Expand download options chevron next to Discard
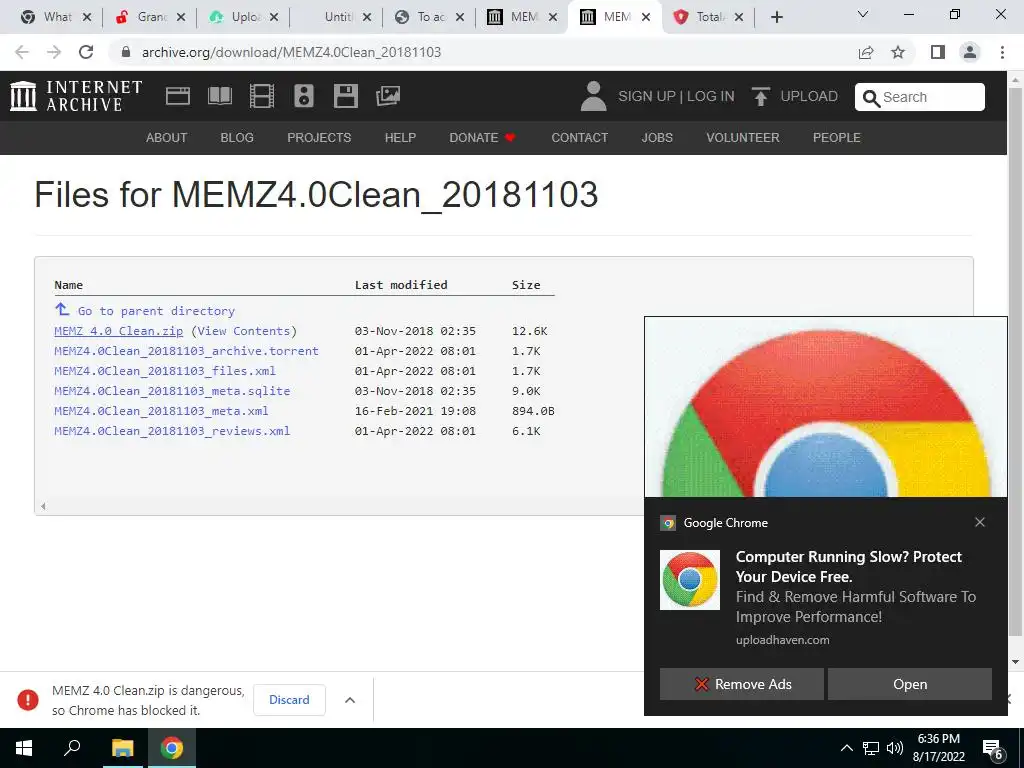This screenshot has height=768, width=1024. coord(350,700)
